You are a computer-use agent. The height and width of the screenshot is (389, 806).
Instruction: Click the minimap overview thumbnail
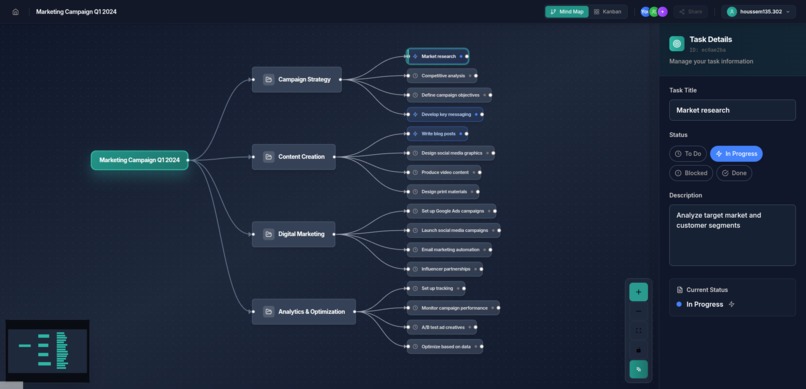pyautogui.click(x=47, y=351)
